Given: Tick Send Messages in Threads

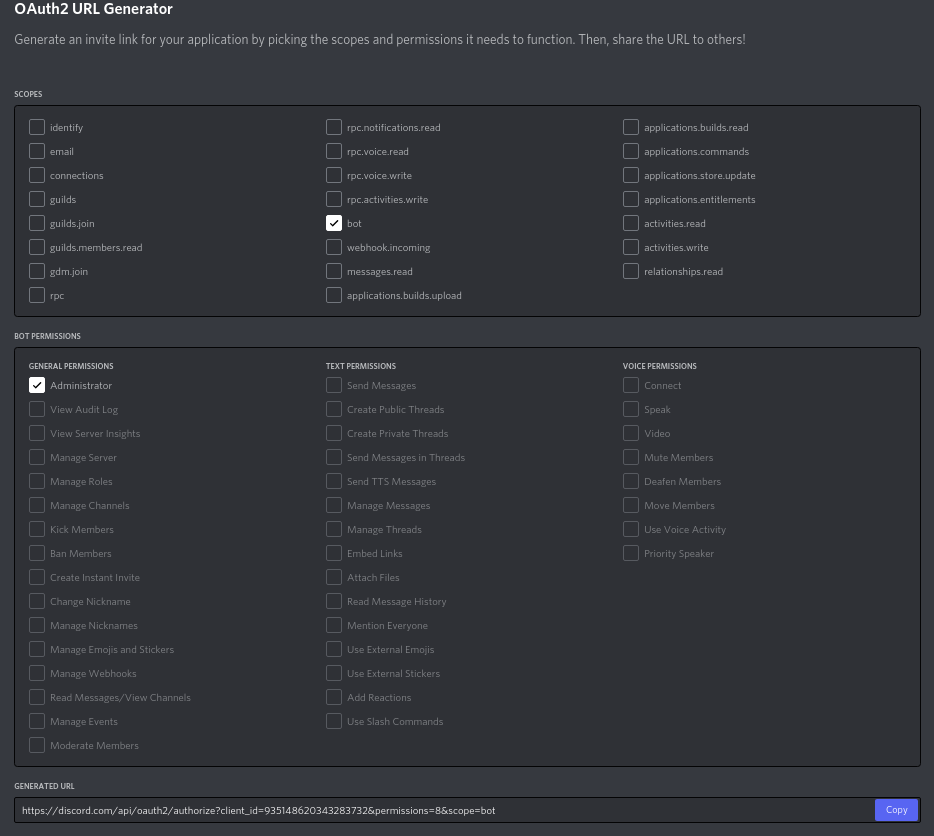Looking at the screenshot, I should [x=334, y=458].
